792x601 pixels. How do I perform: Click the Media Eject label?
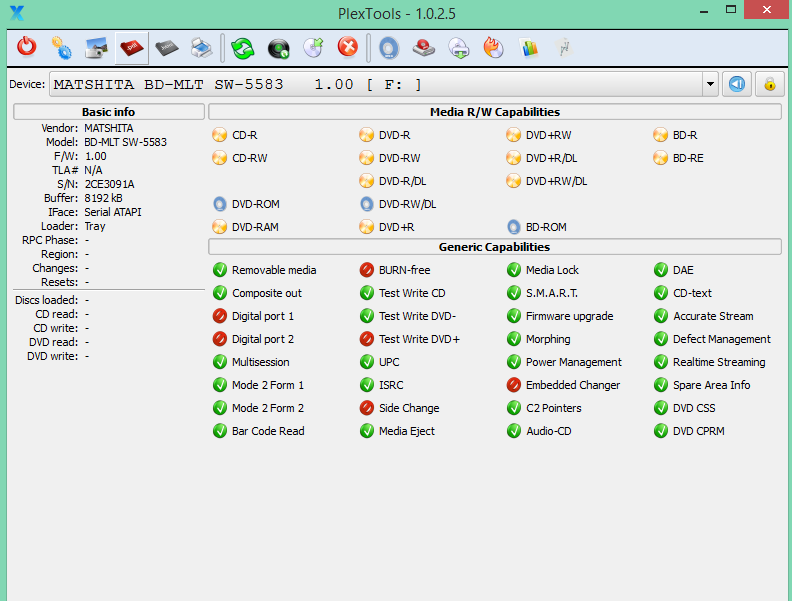click(x=407, y=431)
